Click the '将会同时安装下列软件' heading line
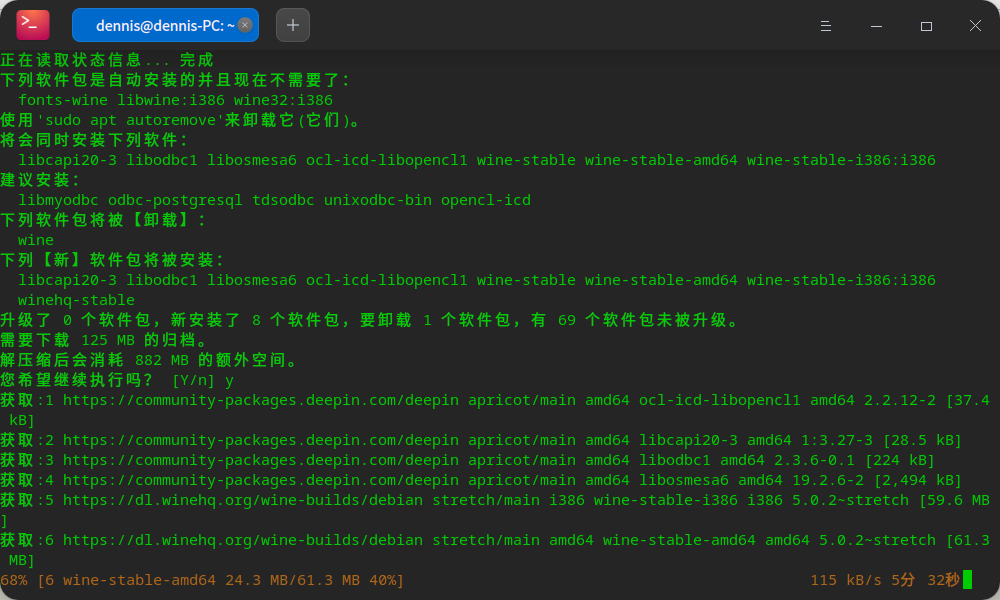The height and width of the screenshot is (600, 1000). pyautogui.click(x=94, y=140)
